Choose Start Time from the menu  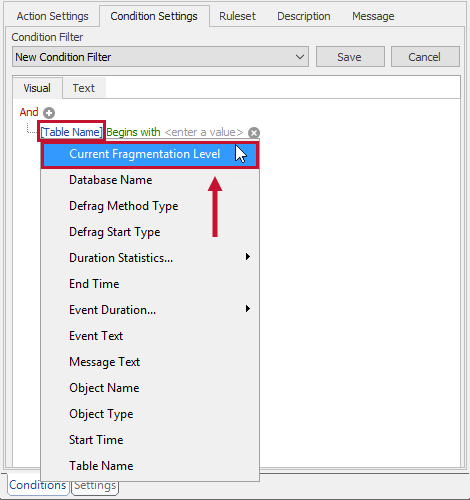(150, 440)
